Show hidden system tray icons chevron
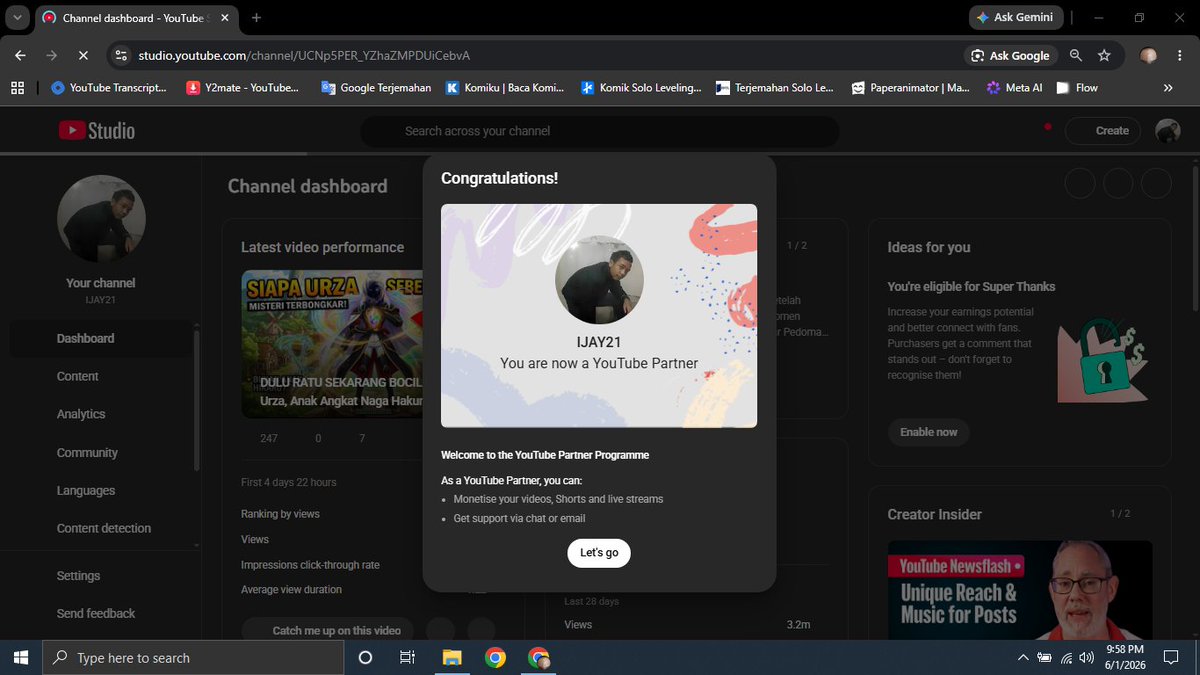Image resolution: width=1200 pixels, height=675 pixels. click(1022, 657)
